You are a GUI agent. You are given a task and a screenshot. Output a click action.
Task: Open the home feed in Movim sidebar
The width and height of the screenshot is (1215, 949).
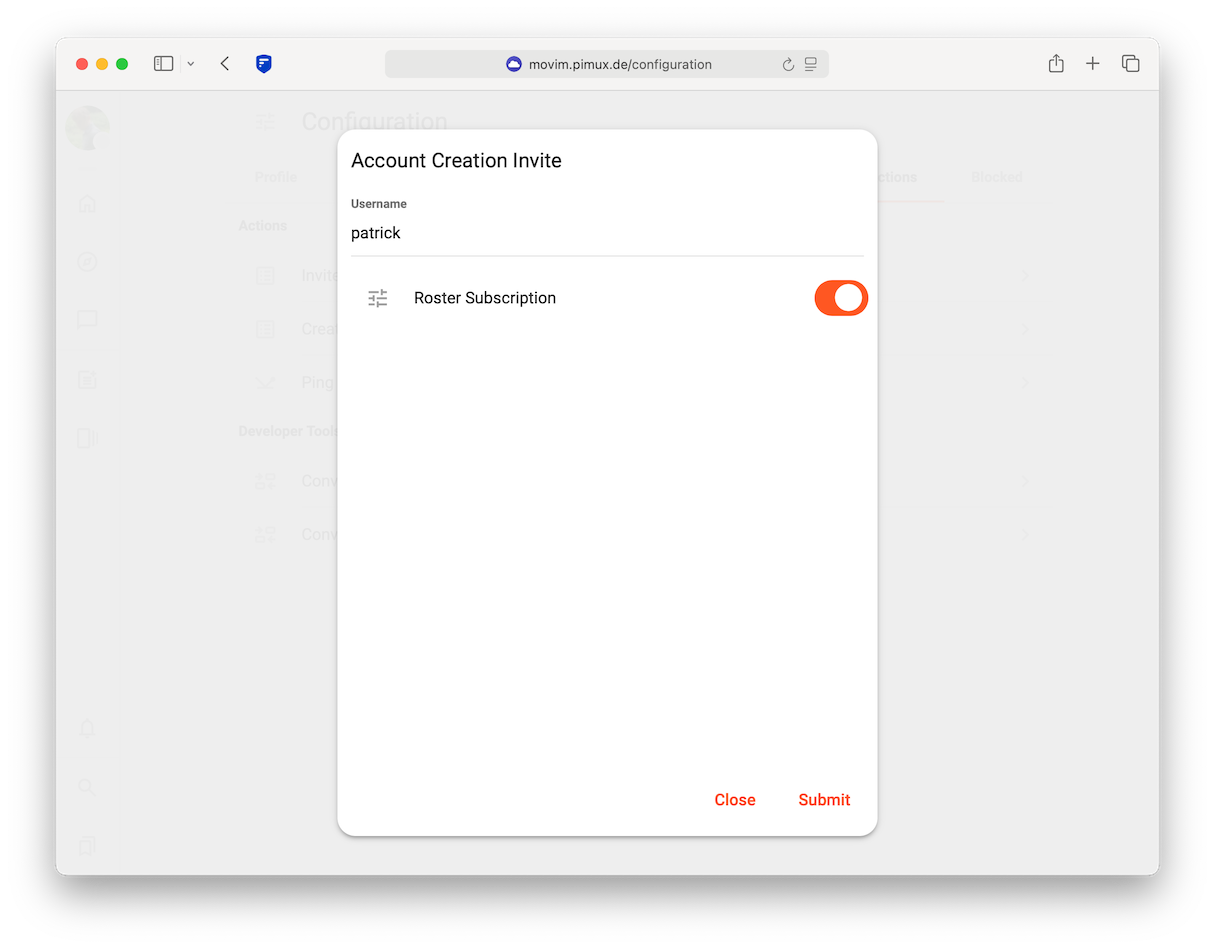[87, 203]
